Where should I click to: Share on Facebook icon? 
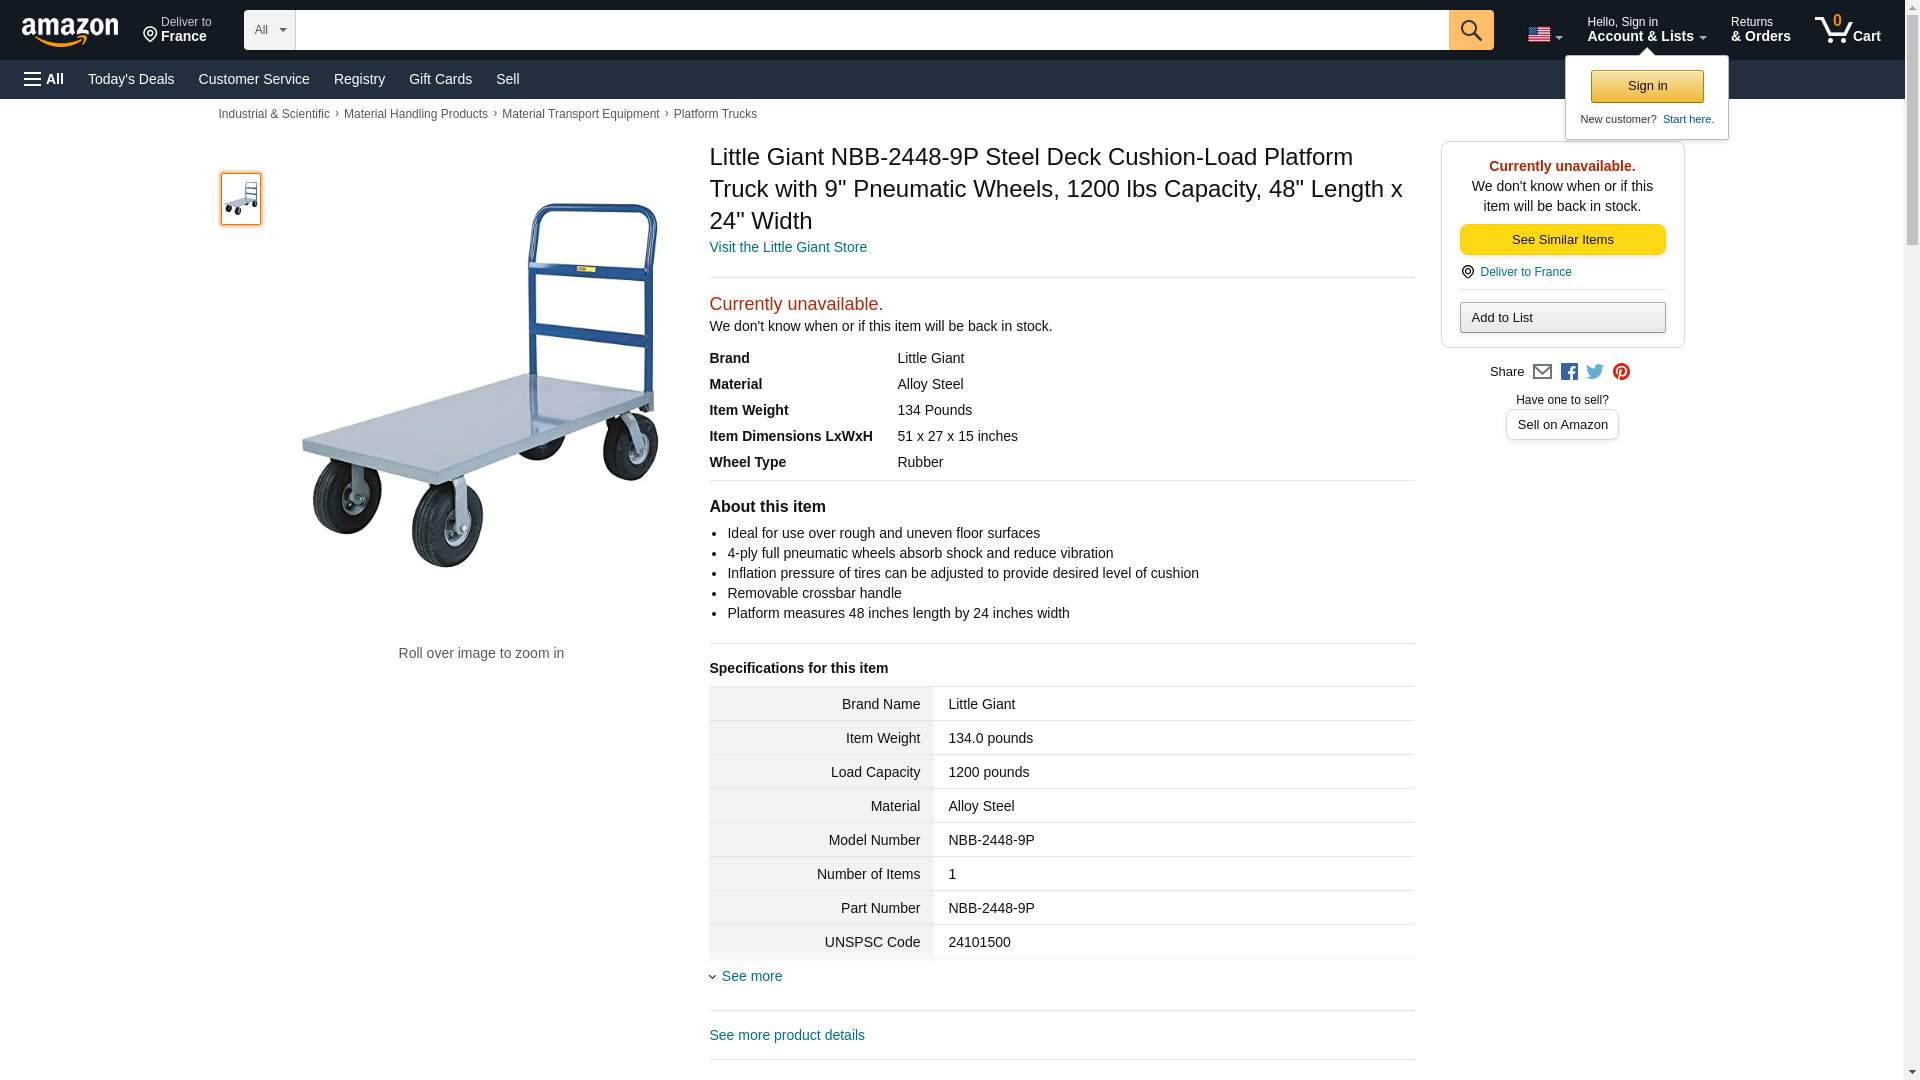[x=1569, y=372]
